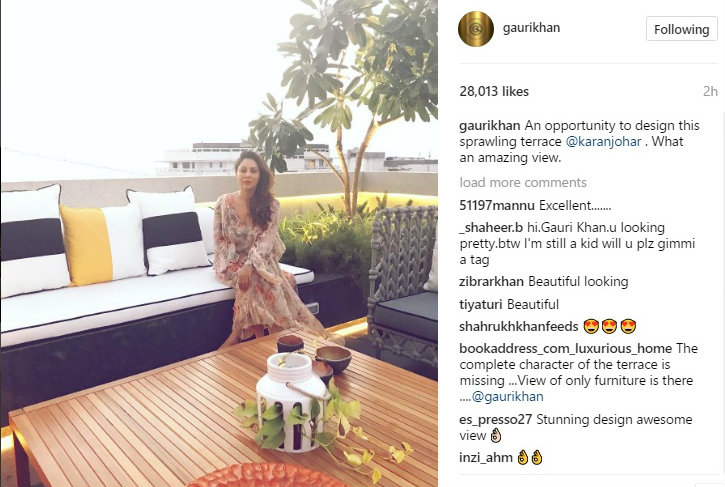Open tiyaturi's profile
This screenshot has height=487, width=725.
[480, 304]
